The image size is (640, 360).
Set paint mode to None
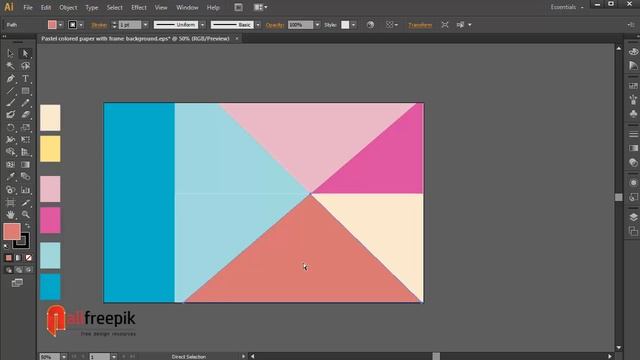pos(28,258)
